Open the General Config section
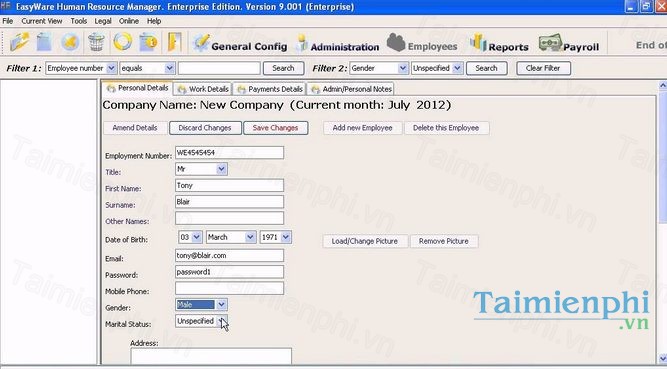The height and width of the screenshot is (369, 667). pyautogui.click(x=240, y=44)
